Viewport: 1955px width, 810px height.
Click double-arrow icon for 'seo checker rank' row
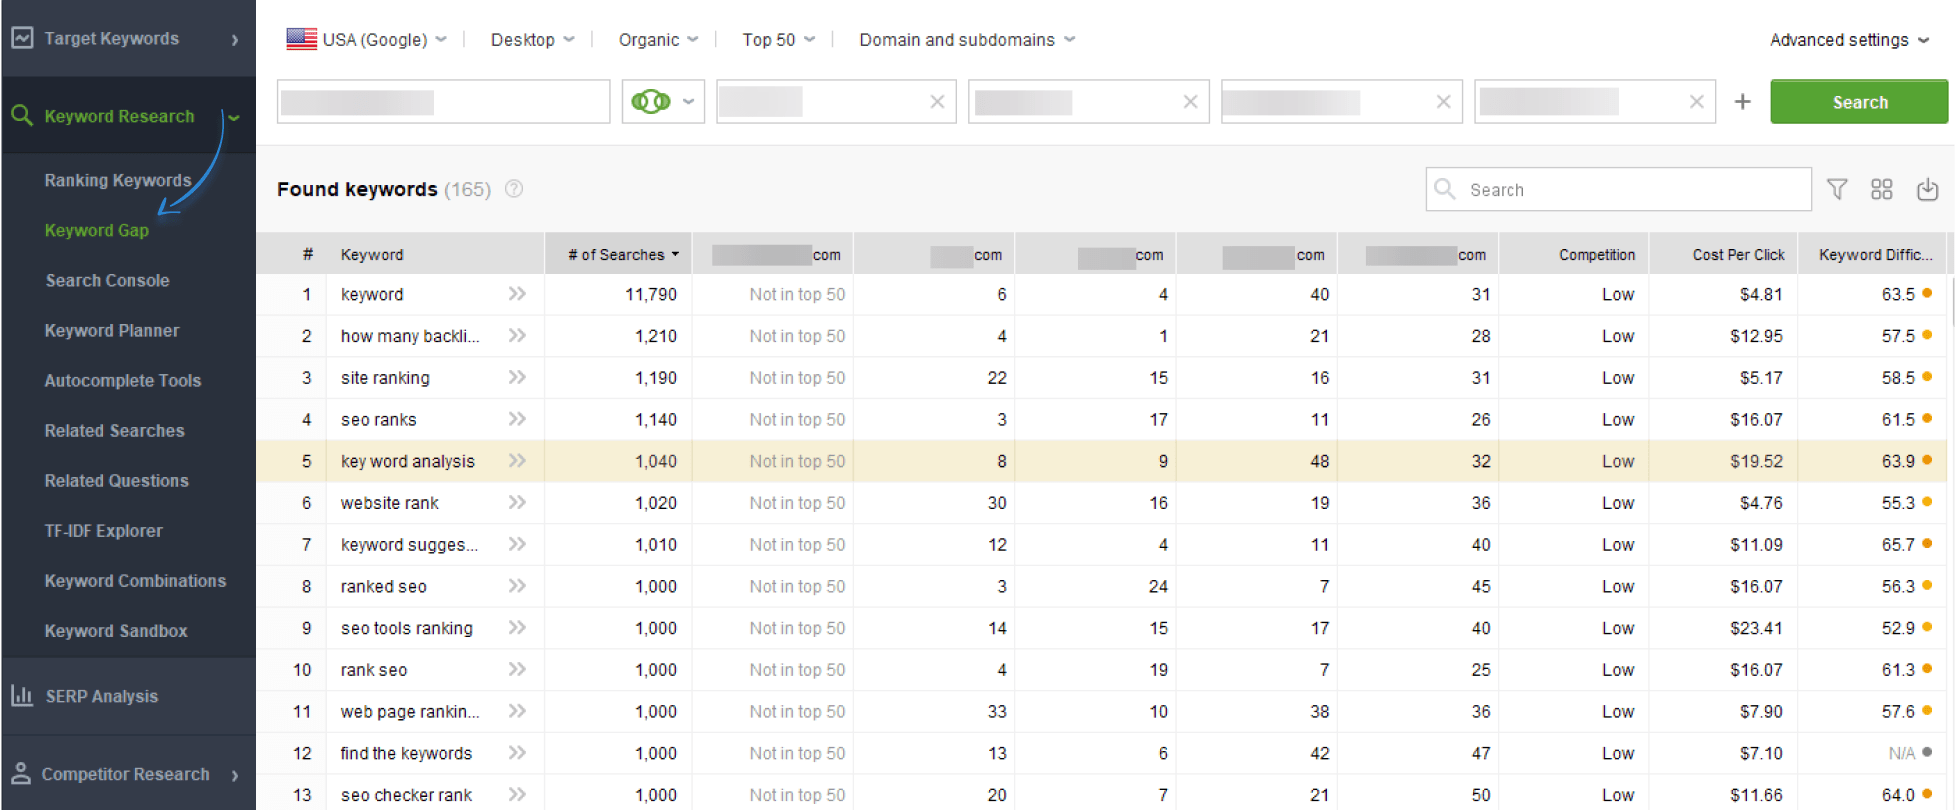pos(517,794)
